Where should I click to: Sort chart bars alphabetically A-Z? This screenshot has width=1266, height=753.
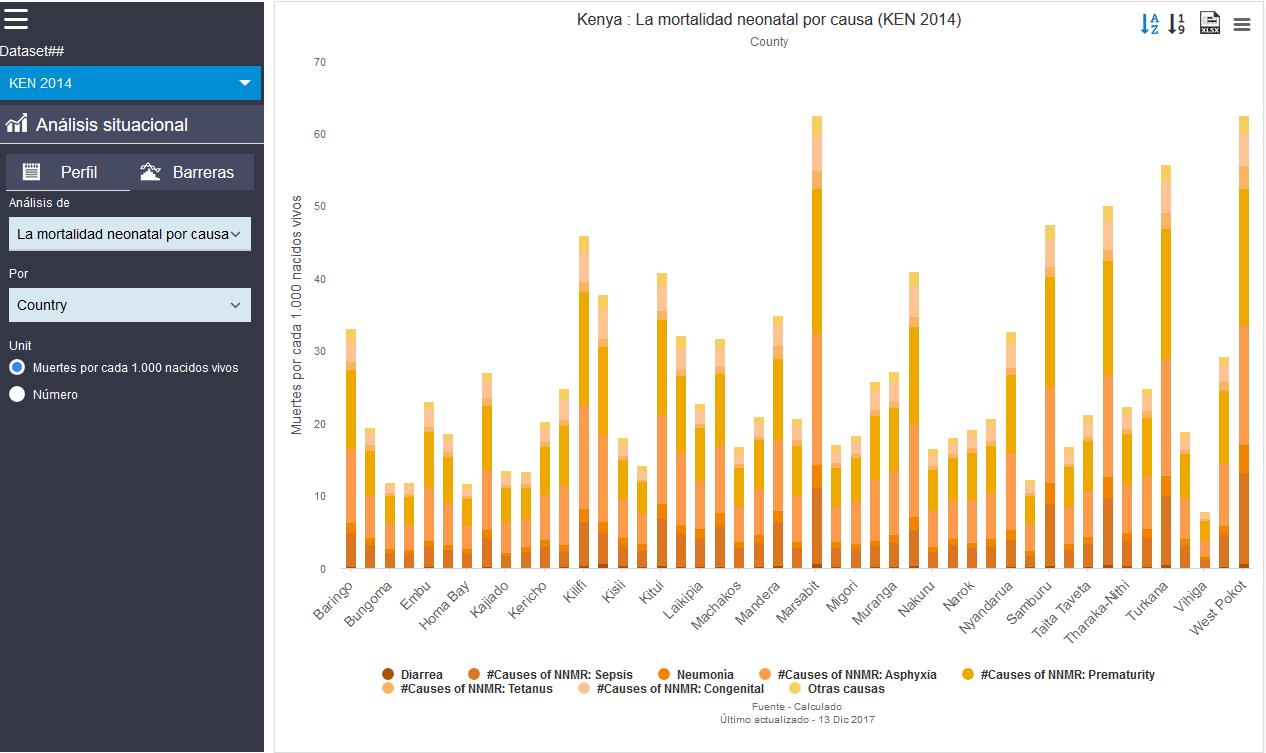tap(1150, 24)
